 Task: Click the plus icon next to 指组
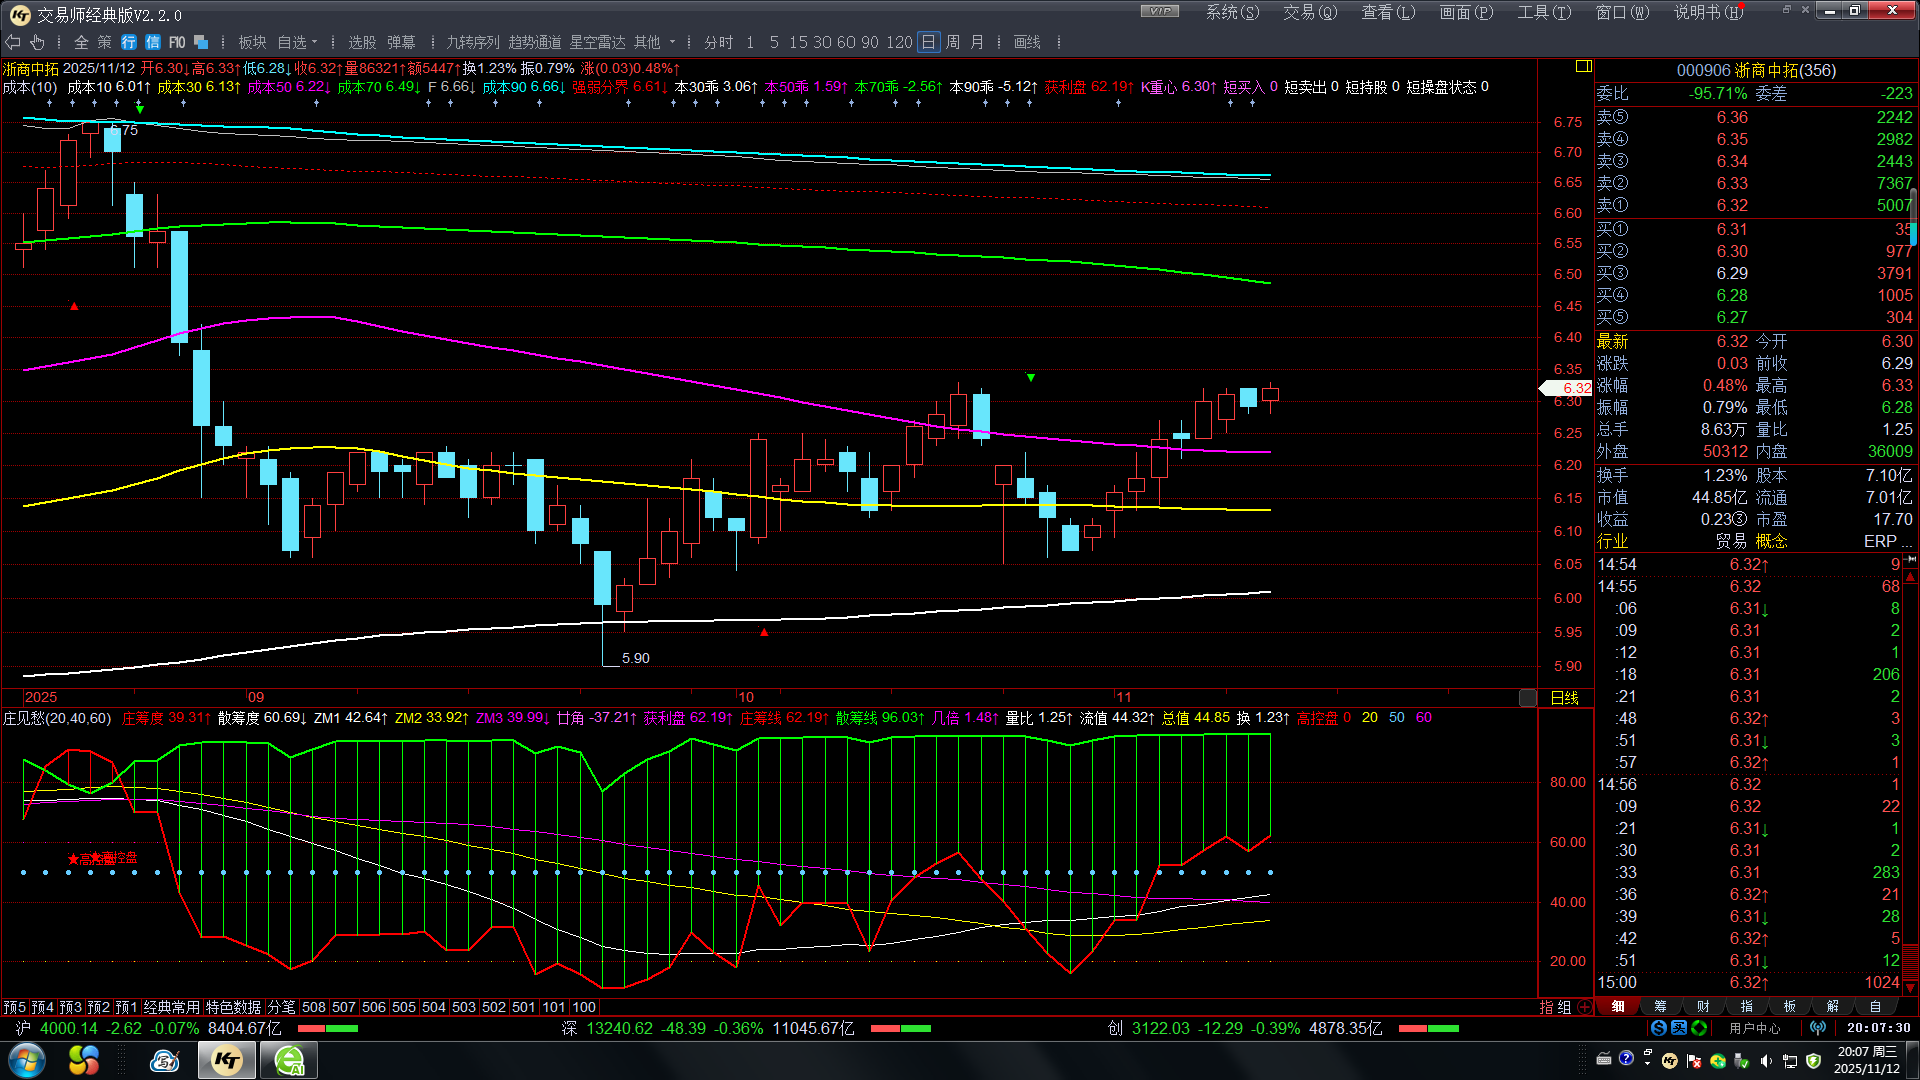pyautogui.click(x=1585, y=1007)
